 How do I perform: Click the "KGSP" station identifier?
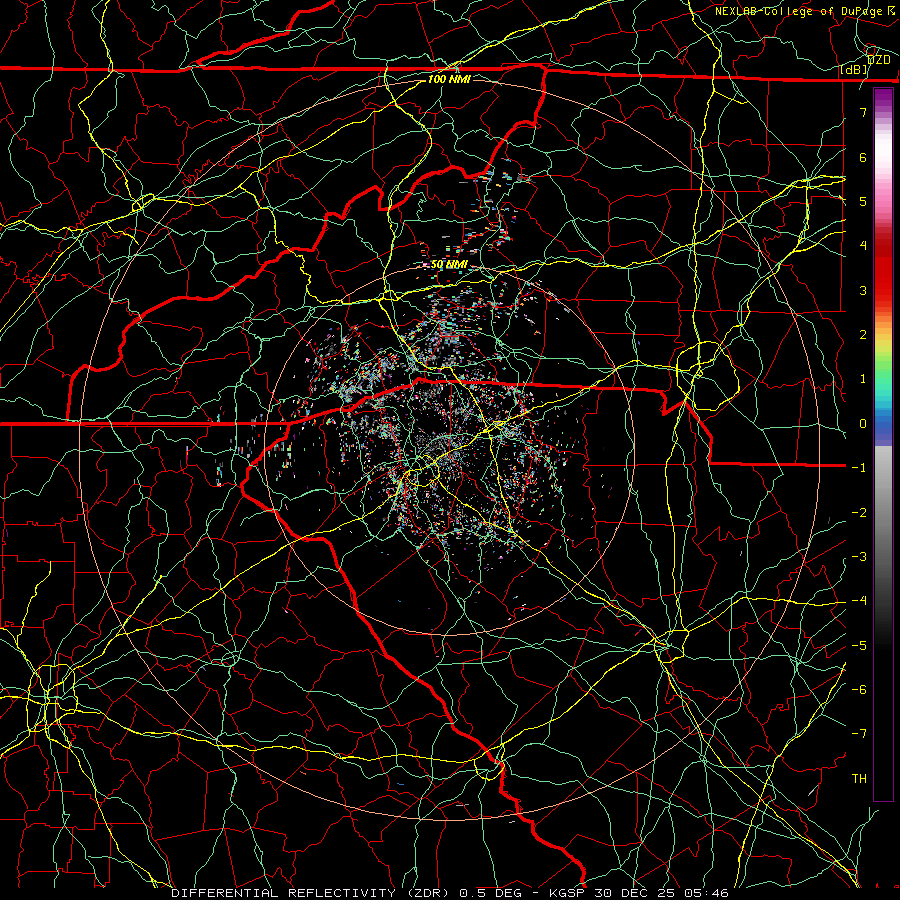click(x=569, y=893)
